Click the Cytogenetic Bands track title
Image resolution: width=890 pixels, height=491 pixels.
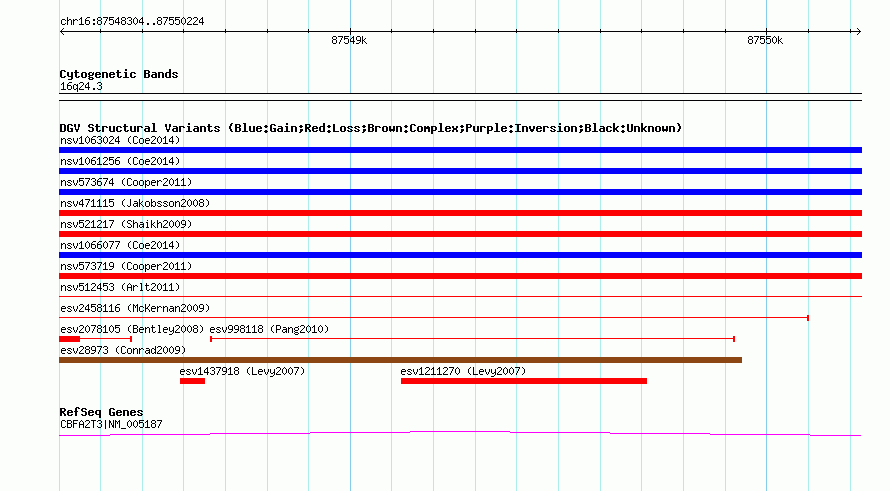tap(119, 74)
